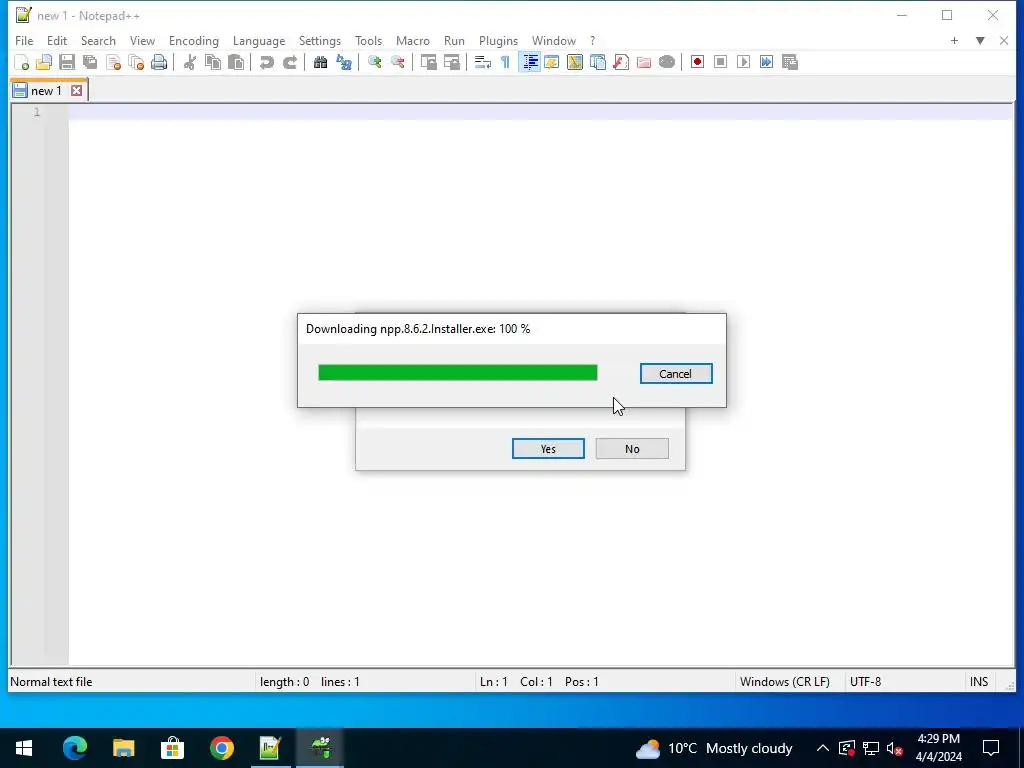The width and height of the screenshot is (1024, 768).
Task: Select the 'new 1' document tab
Action: [46, 91]
